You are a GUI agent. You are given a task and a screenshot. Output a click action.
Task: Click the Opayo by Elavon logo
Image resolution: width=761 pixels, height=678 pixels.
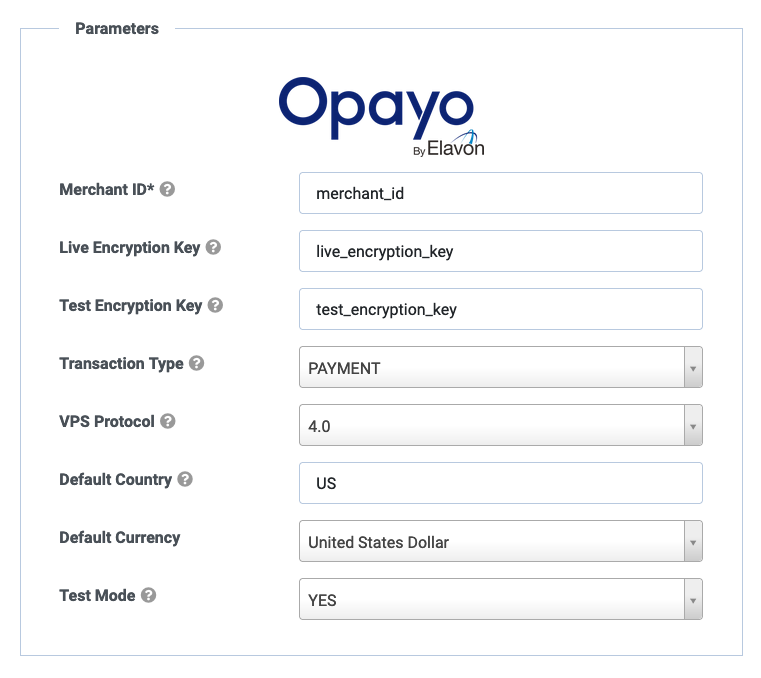tap(380, 116)
